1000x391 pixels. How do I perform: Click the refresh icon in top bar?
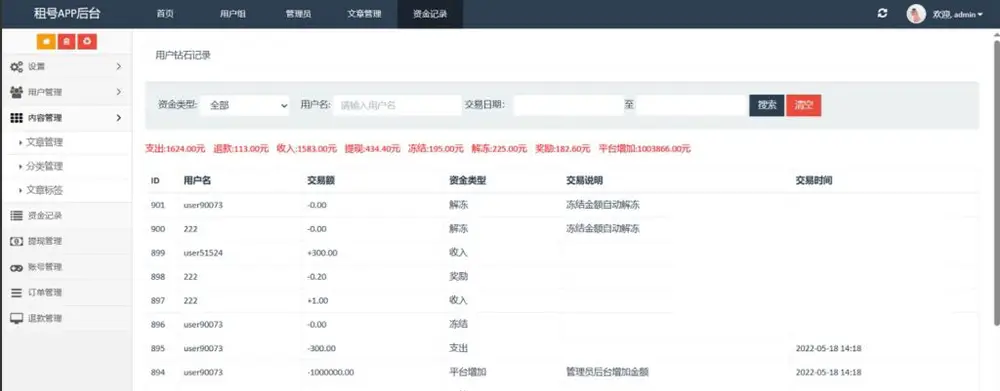883,13
